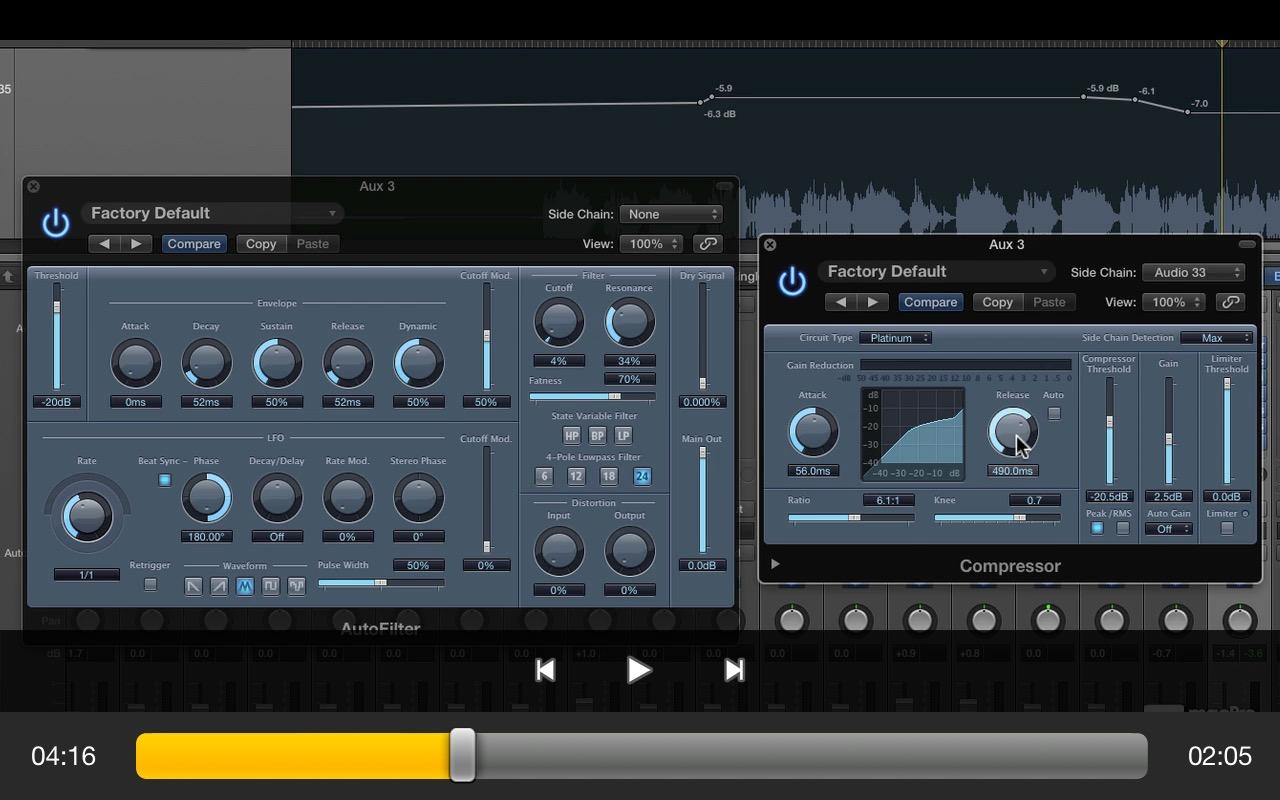Open the Auto Gain Off dropdown
This screenshot has width=1280, height=800.
click(x=1169, y=529)
